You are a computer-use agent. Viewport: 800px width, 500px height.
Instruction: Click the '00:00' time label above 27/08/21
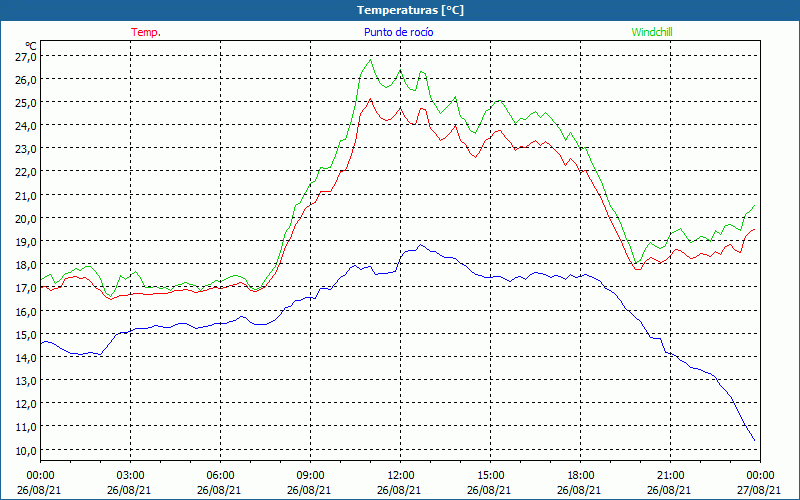760,476
